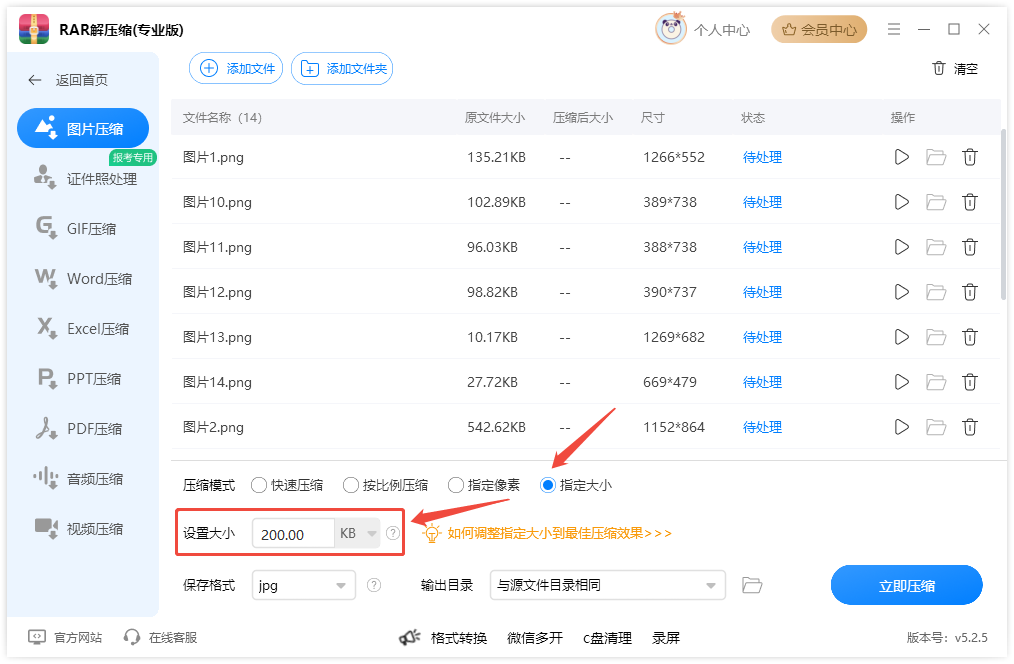Click 添加文件夹 button
Viewport: 1014px width, 664px height.
tap(342, 68)
